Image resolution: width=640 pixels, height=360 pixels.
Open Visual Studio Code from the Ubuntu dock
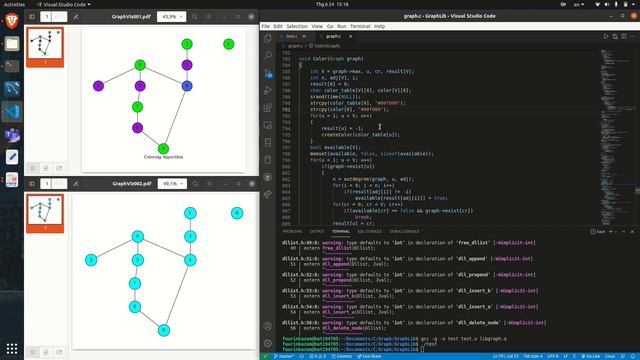[x=12, y=111]
